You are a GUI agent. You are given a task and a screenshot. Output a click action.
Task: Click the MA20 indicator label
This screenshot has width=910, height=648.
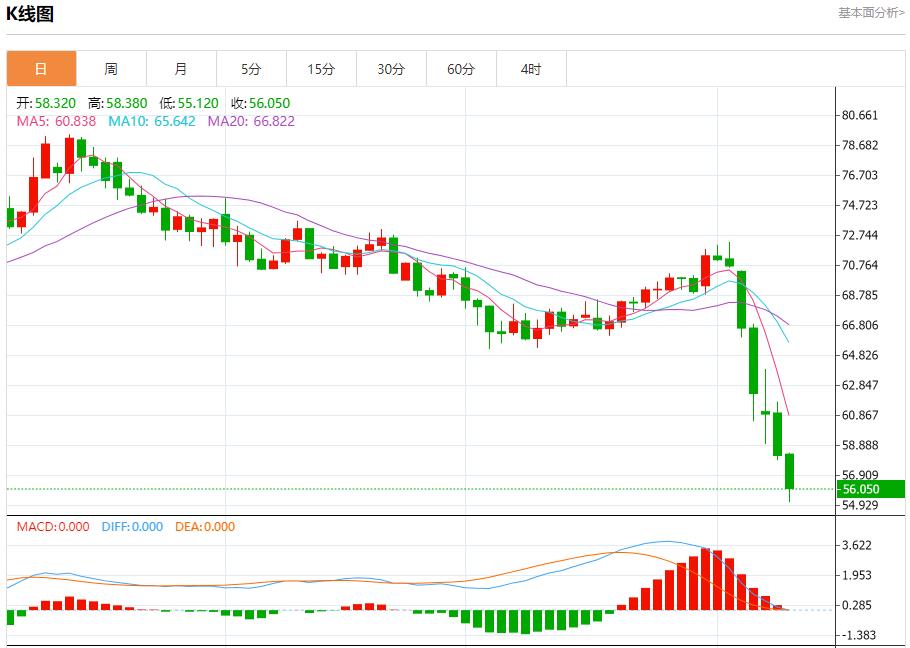tap(251, 121)
